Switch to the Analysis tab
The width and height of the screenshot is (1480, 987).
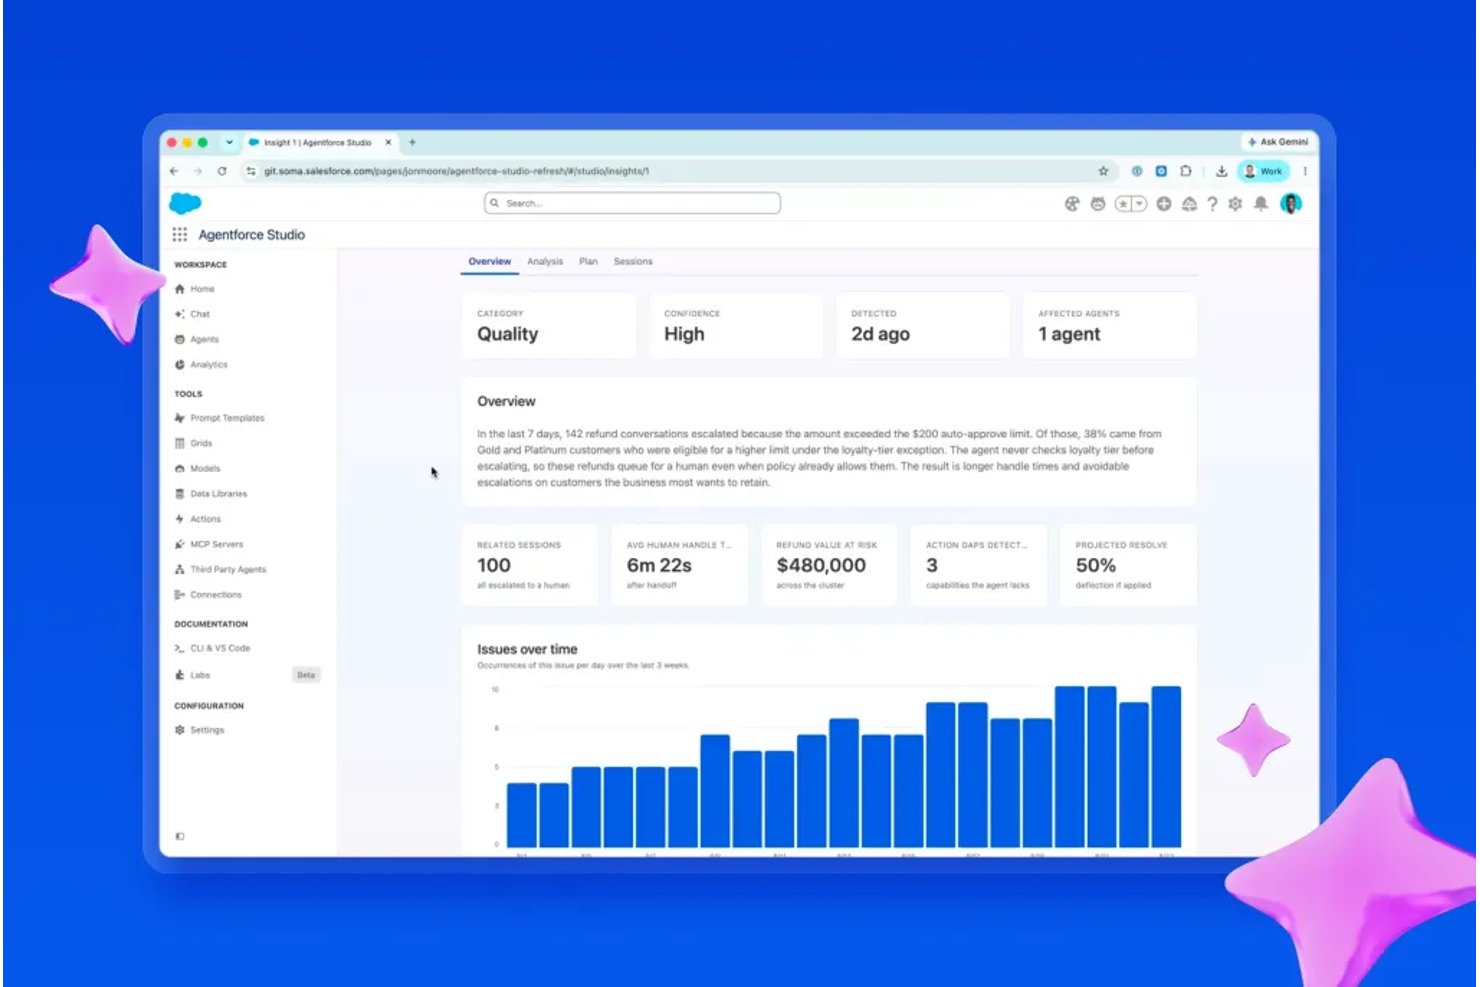click(545, 262)
